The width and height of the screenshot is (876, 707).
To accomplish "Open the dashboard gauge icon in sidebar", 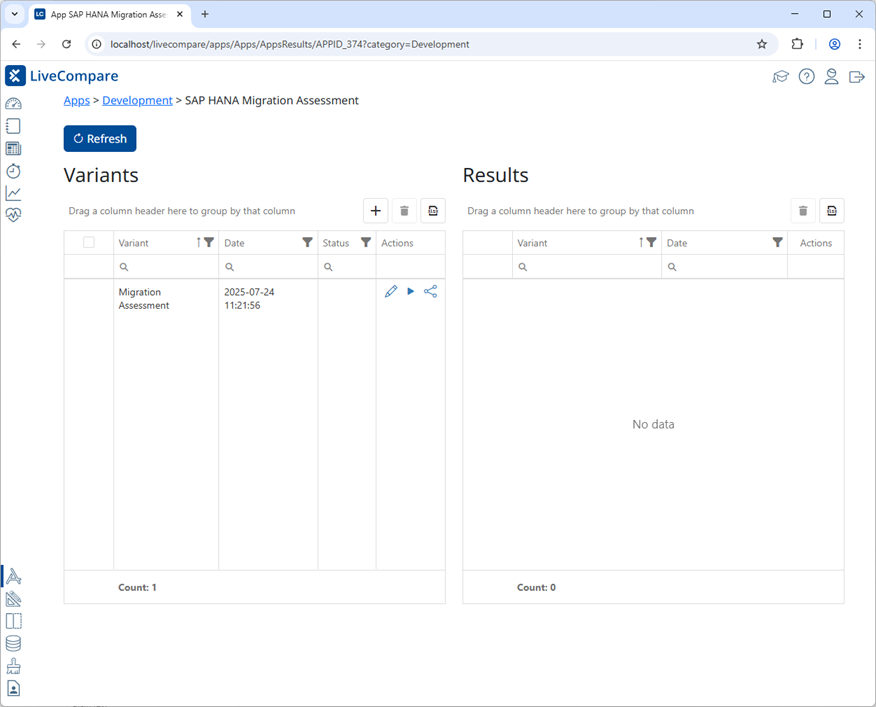I will [13, 104].
